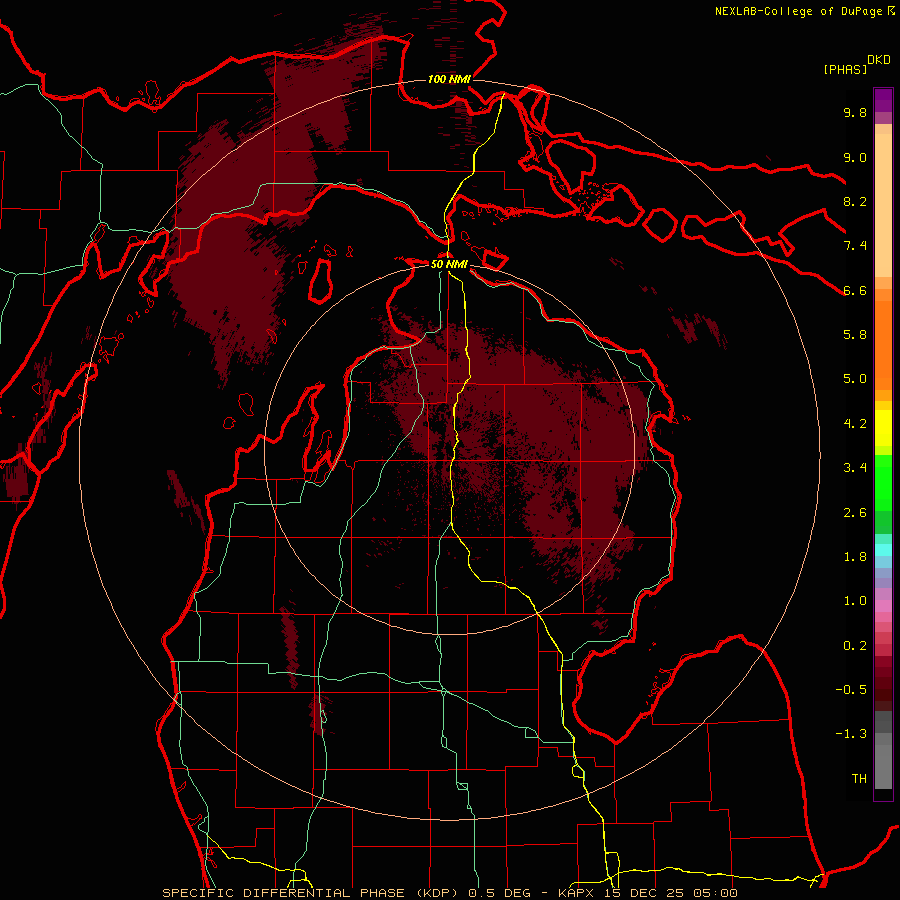Click the 50 NMI range ring label
The width and height of the screenshot is (900, 900).
point(449,264)
